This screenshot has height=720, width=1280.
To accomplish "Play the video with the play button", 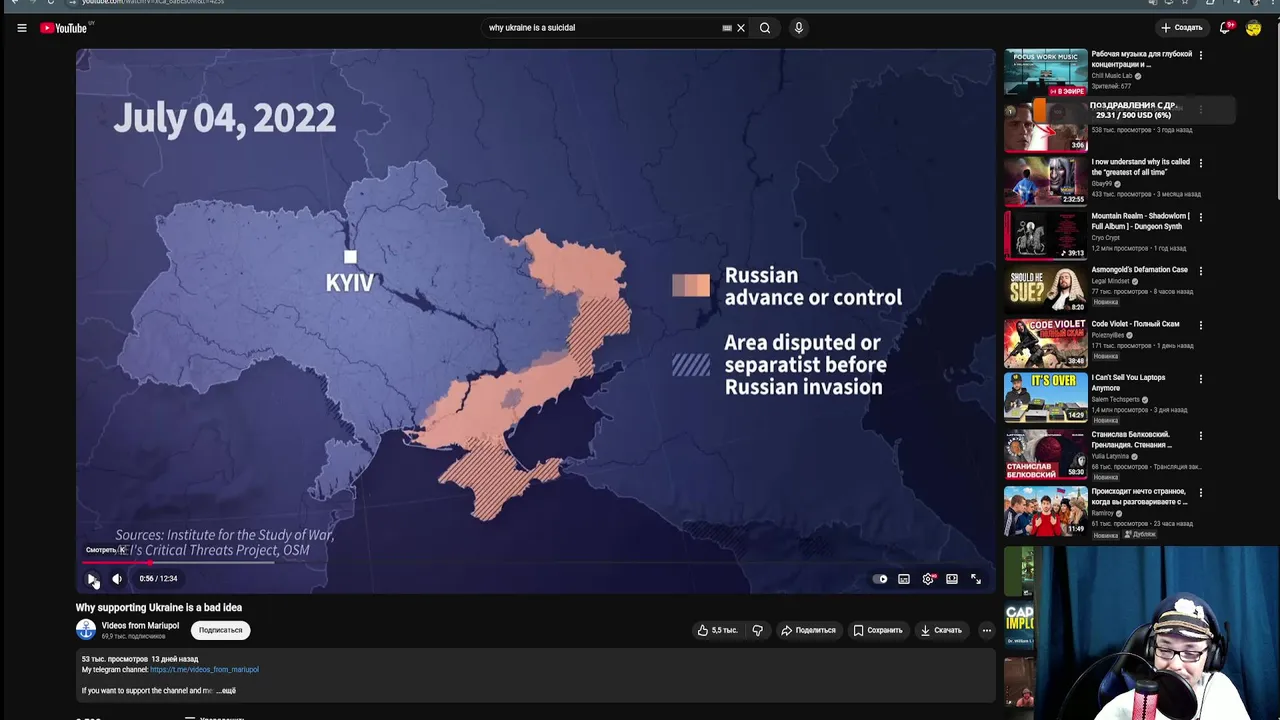I will tap(92, 579).
